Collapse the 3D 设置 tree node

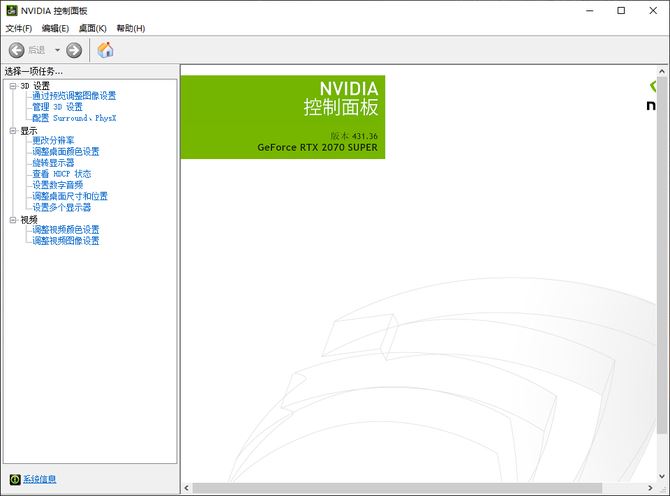[x=13, y=85]
